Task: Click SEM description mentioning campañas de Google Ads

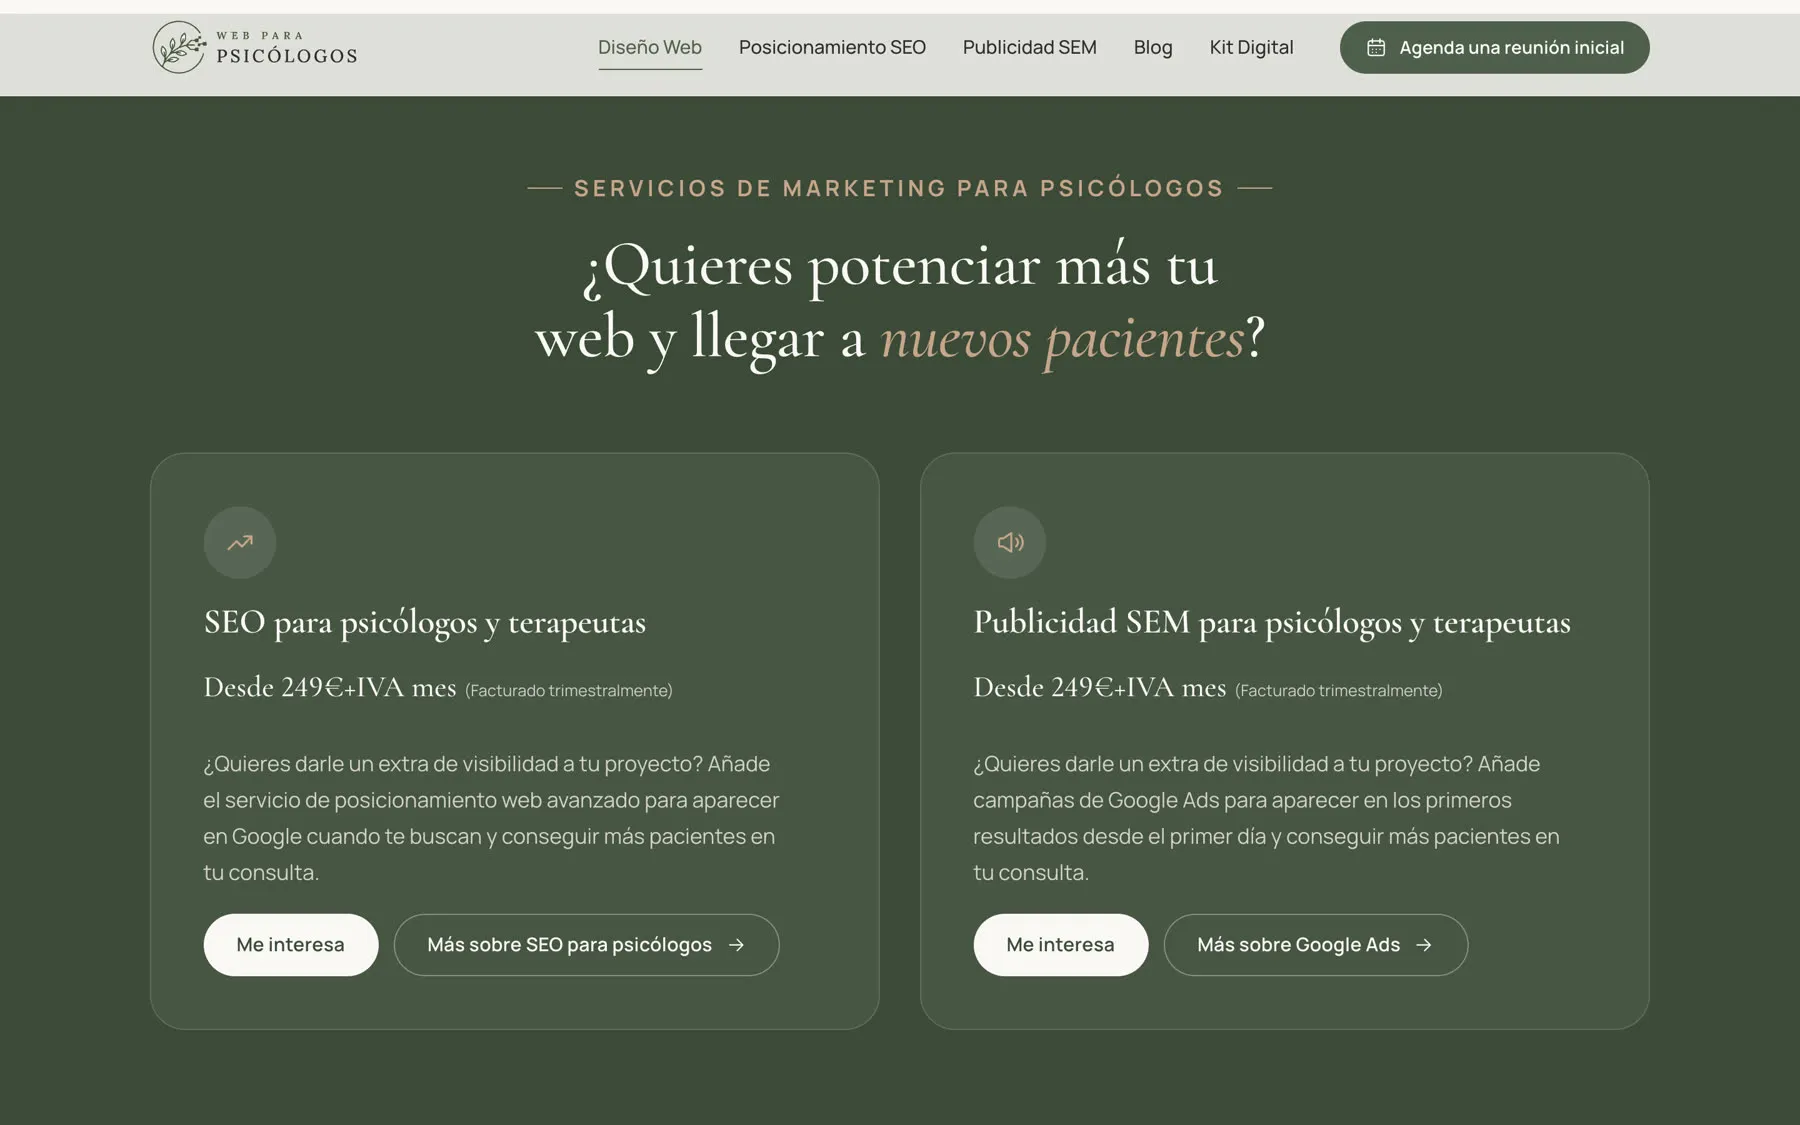Action: [x=1266, y=818]
